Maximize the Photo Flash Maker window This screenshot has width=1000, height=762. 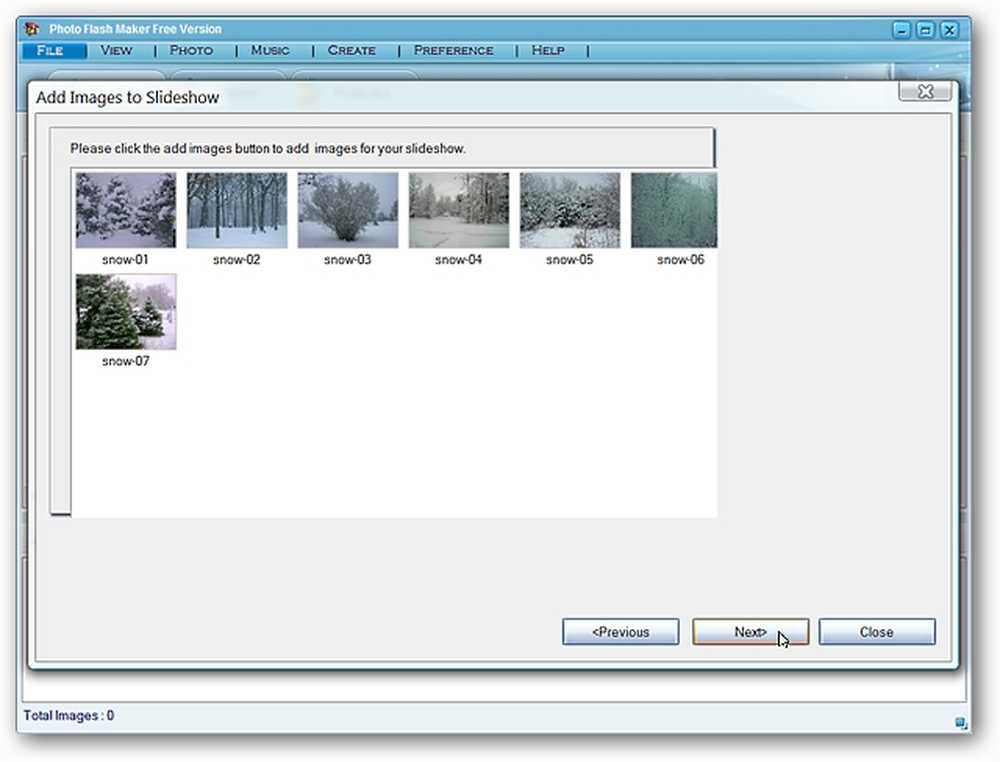pyautogui.click(x=925, y=30)
